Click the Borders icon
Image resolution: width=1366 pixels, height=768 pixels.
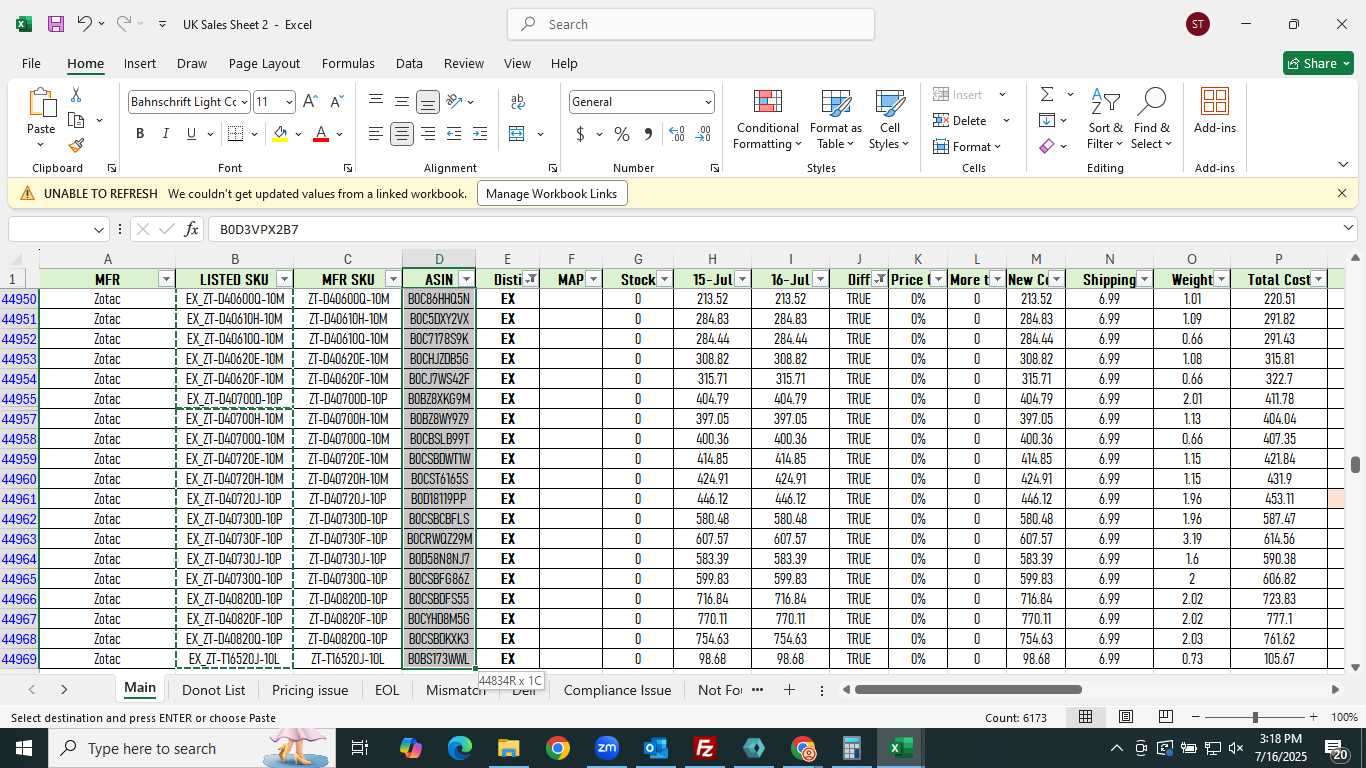(x=236, y=134)
